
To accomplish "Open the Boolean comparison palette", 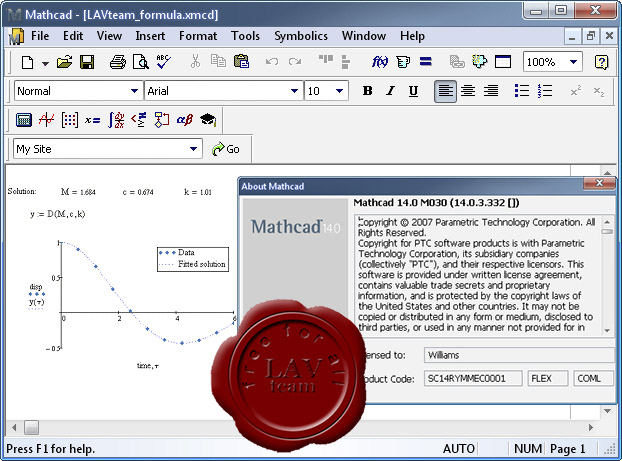I will (x=139, y=119).
